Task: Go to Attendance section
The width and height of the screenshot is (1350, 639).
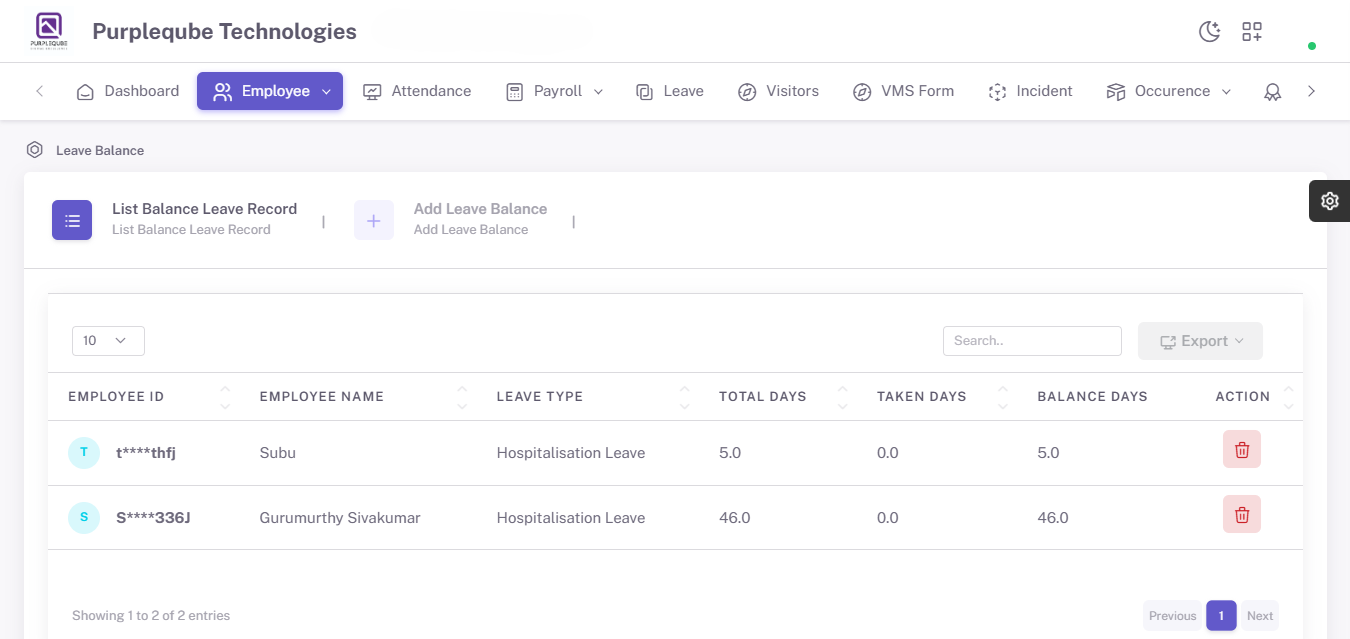Action: tap(417, 91)
